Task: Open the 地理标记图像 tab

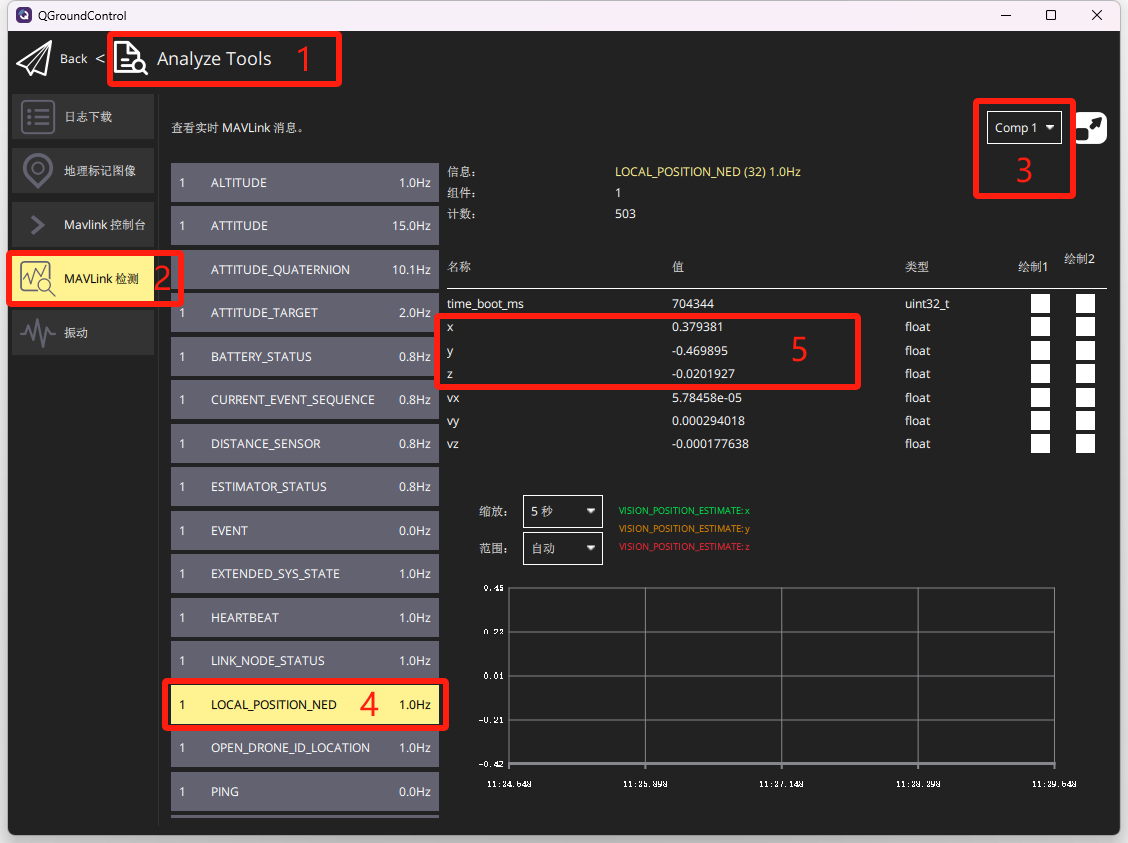Action: [83, 170]
